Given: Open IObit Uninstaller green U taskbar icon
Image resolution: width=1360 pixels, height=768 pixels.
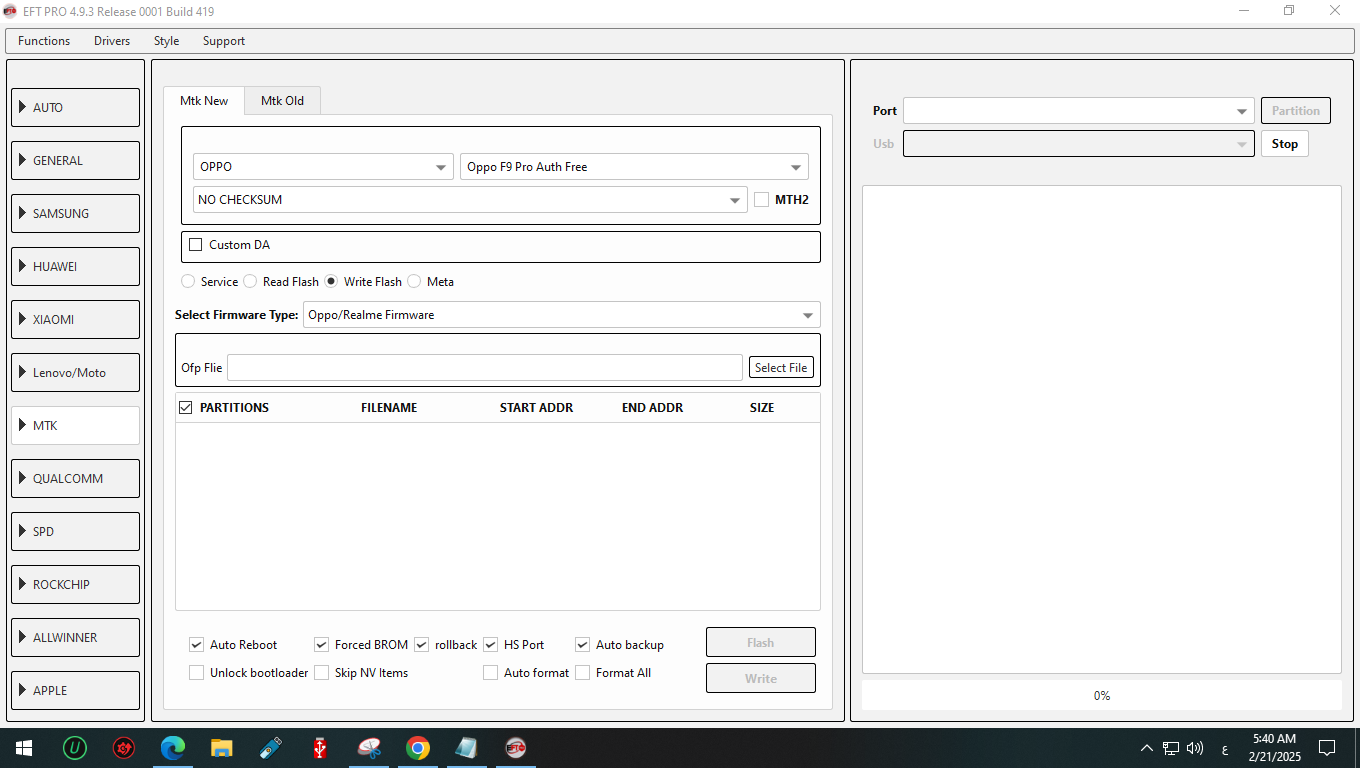Looking at the screenshot, I should (74, 747).
